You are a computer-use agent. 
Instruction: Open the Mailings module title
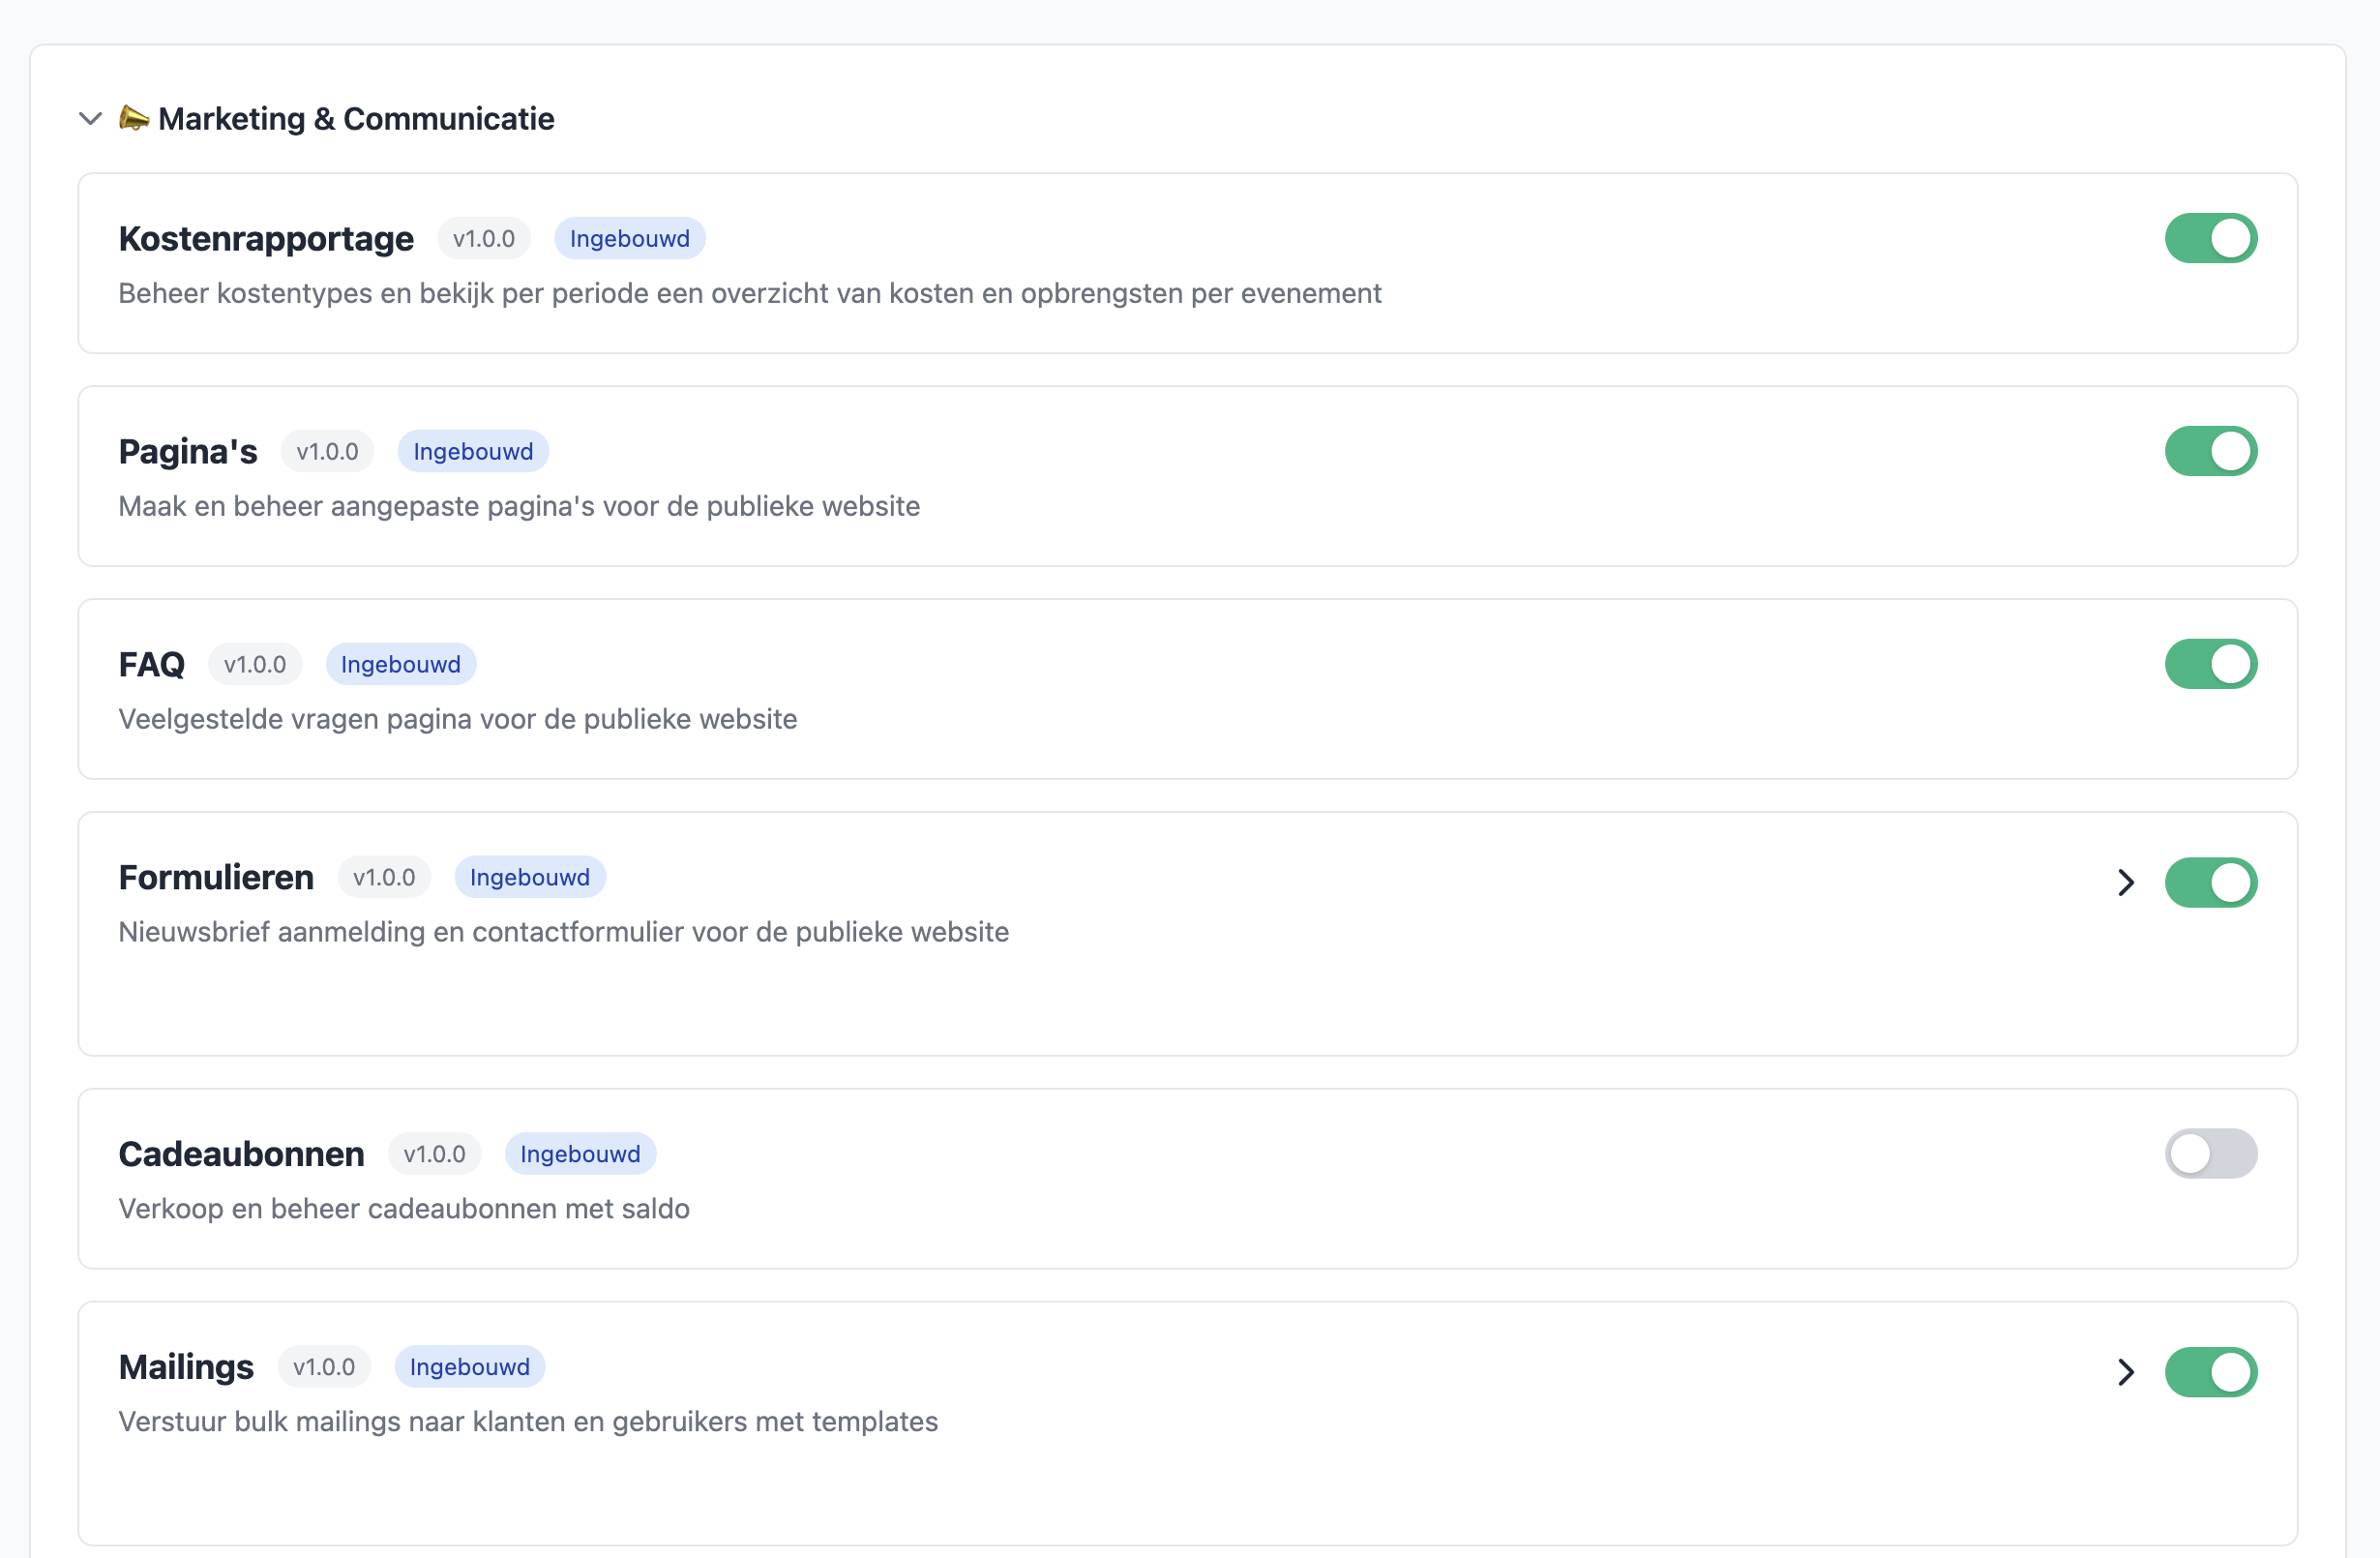(x=186, y=1368)
